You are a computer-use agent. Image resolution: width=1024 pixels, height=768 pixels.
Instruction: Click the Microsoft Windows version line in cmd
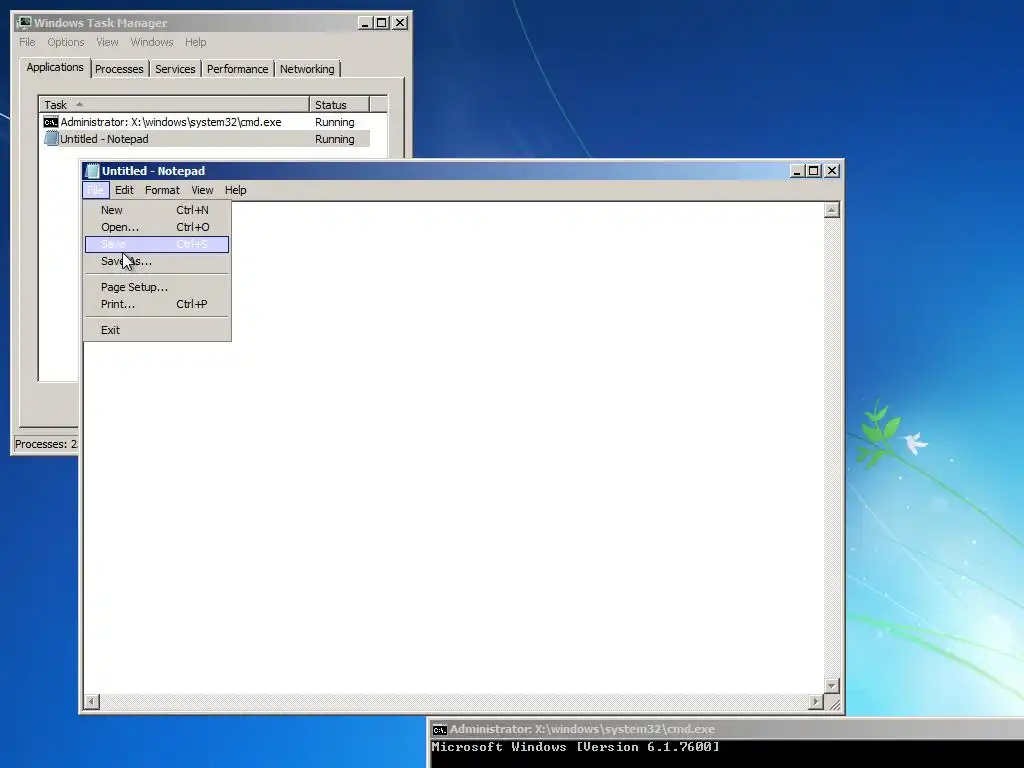click(x=575, y=747)
